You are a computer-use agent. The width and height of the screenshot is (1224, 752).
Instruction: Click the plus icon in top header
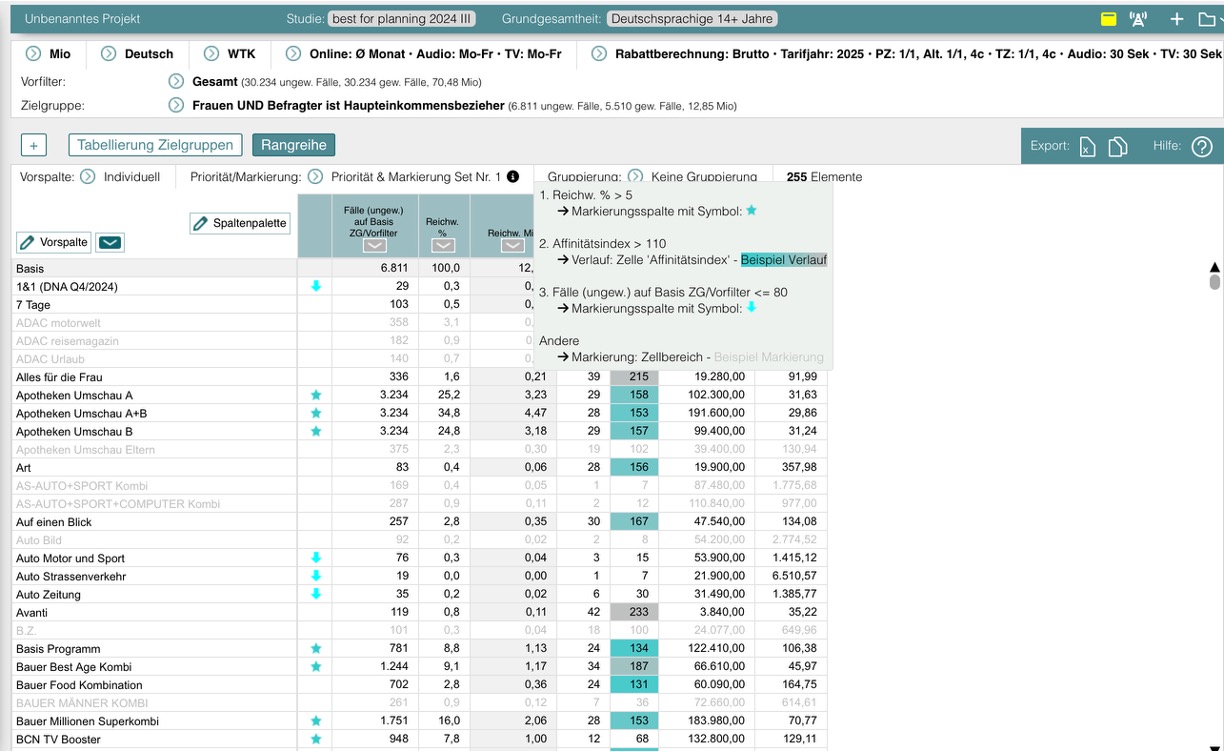(x=1177, y=19)
